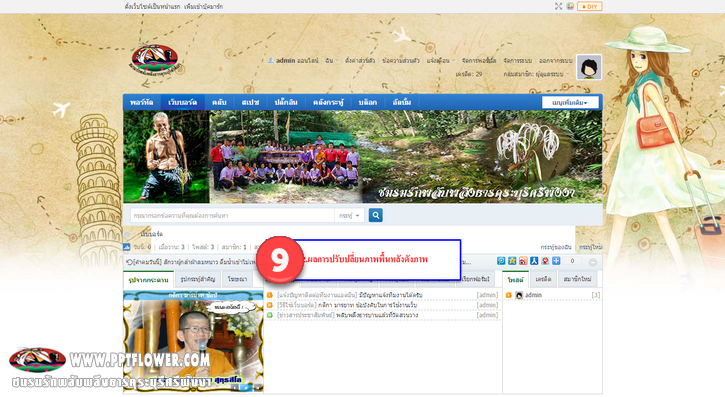
Task: Click the red Weibo share icon
Action: click(523, 261)
